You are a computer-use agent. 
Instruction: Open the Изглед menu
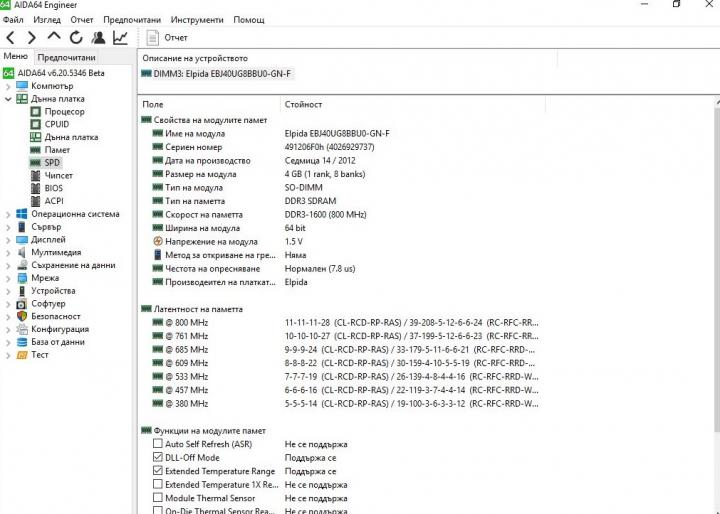pyautogui.click(x=47, y=20)
